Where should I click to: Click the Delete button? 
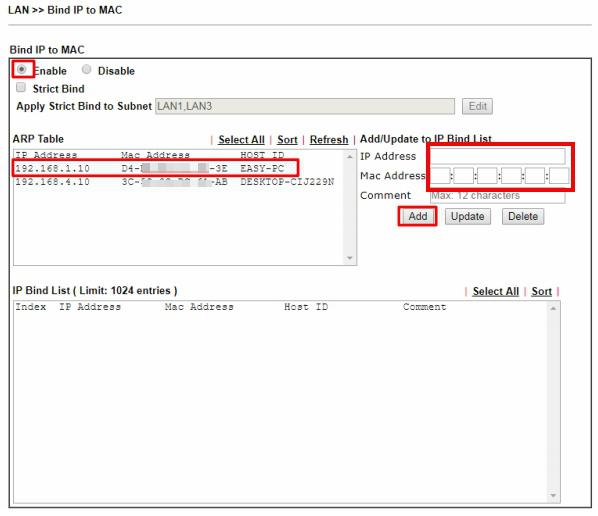[523, 216]
